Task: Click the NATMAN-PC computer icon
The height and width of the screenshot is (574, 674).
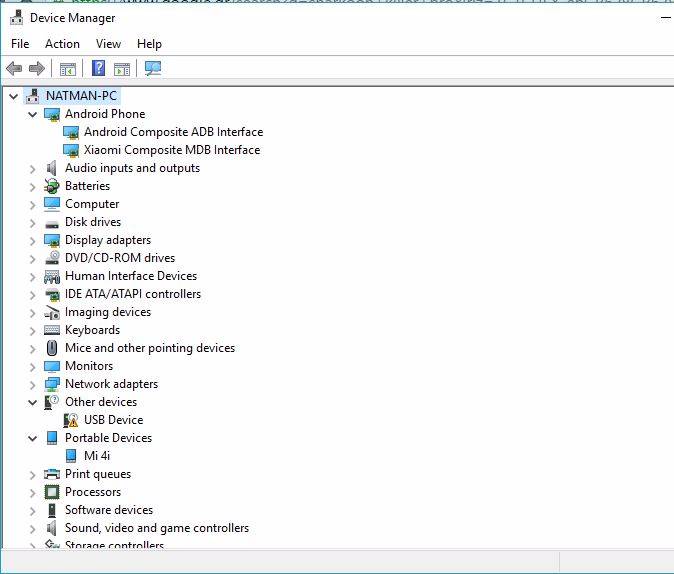Action: [33, 95]
